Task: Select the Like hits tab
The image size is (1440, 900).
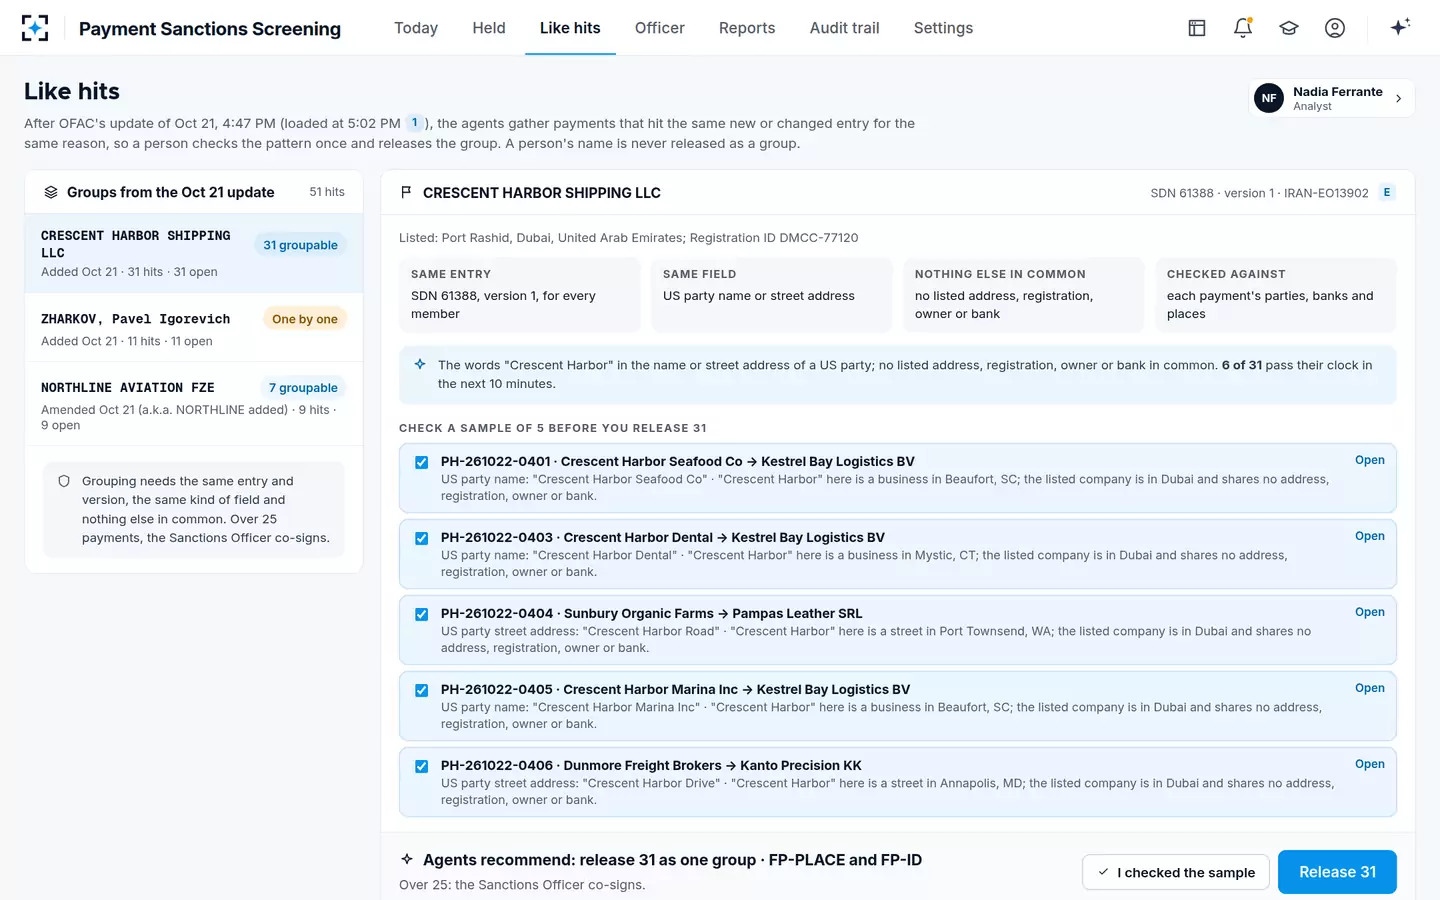Action: [570, 28]
